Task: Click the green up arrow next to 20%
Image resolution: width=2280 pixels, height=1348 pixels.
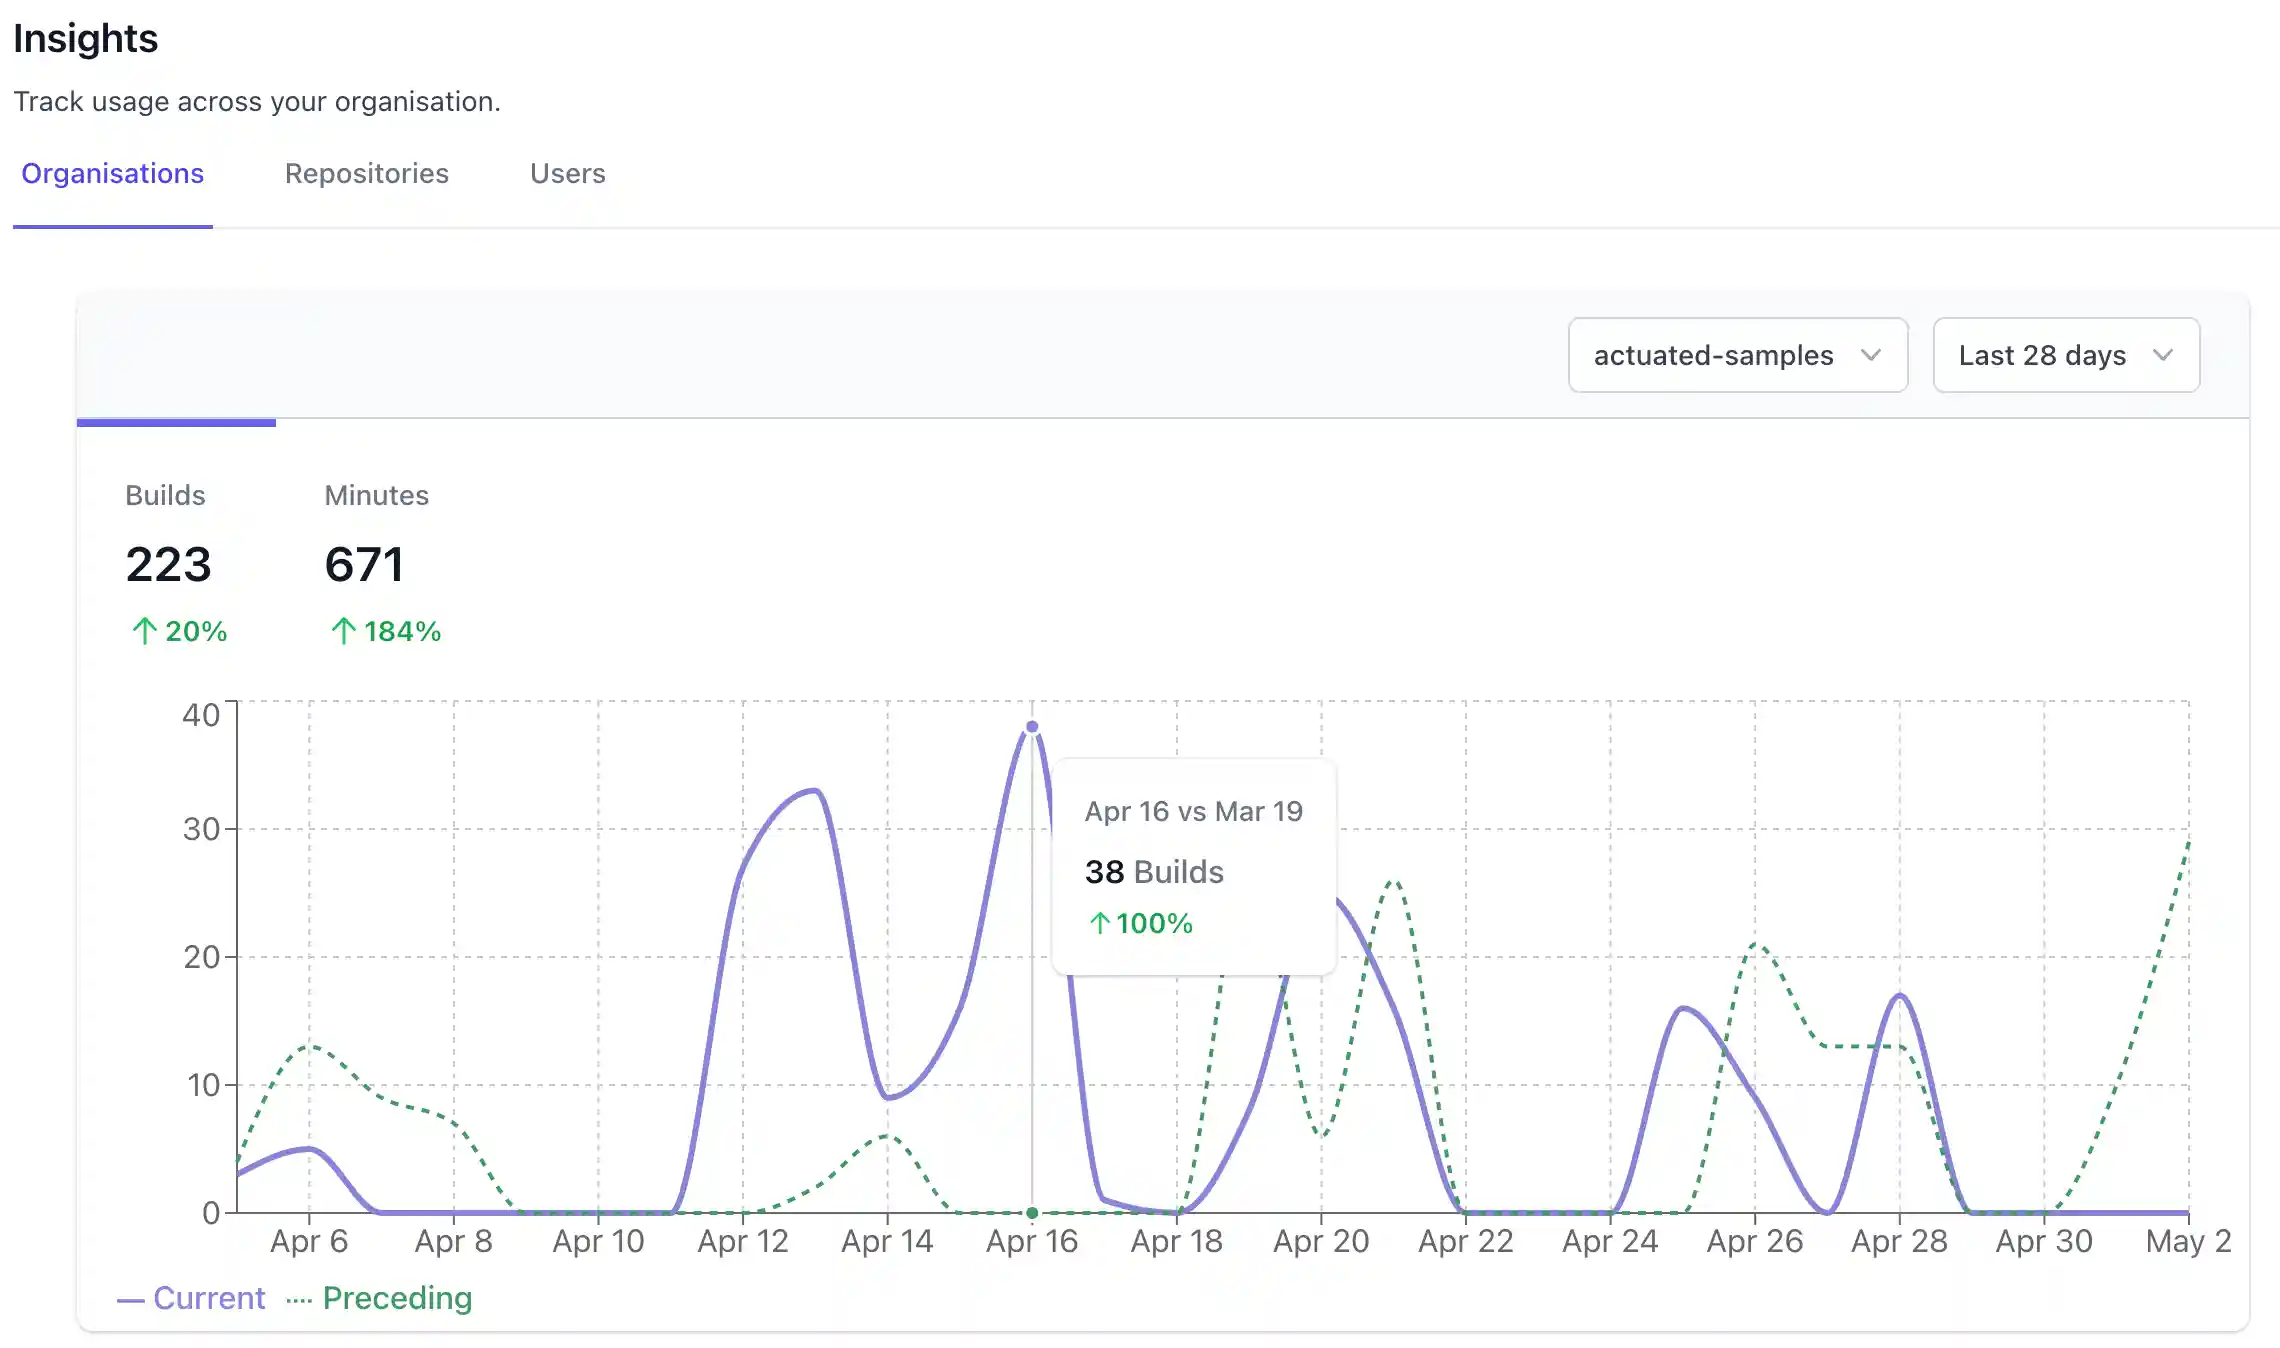Action: [x=144, y=631]
